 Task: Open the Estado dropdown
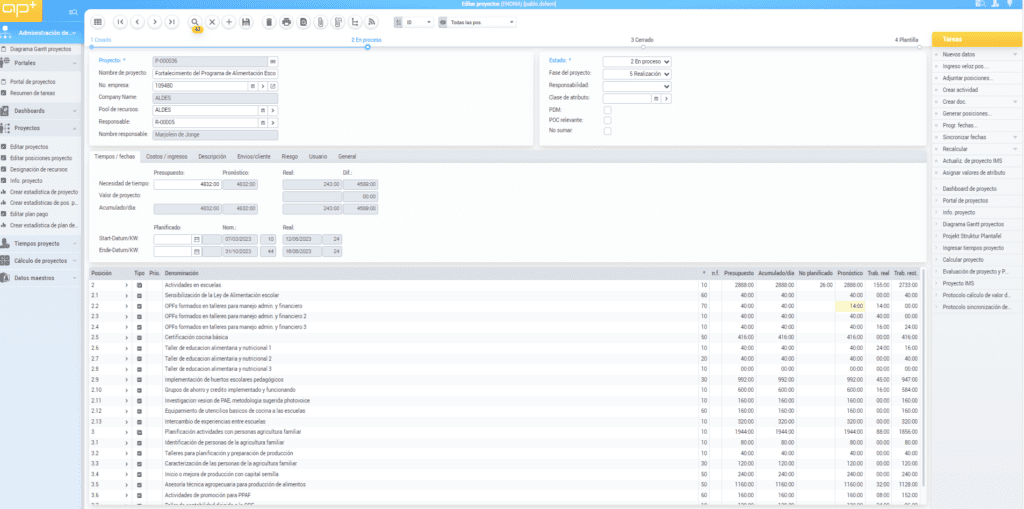[x=636, y=62]
